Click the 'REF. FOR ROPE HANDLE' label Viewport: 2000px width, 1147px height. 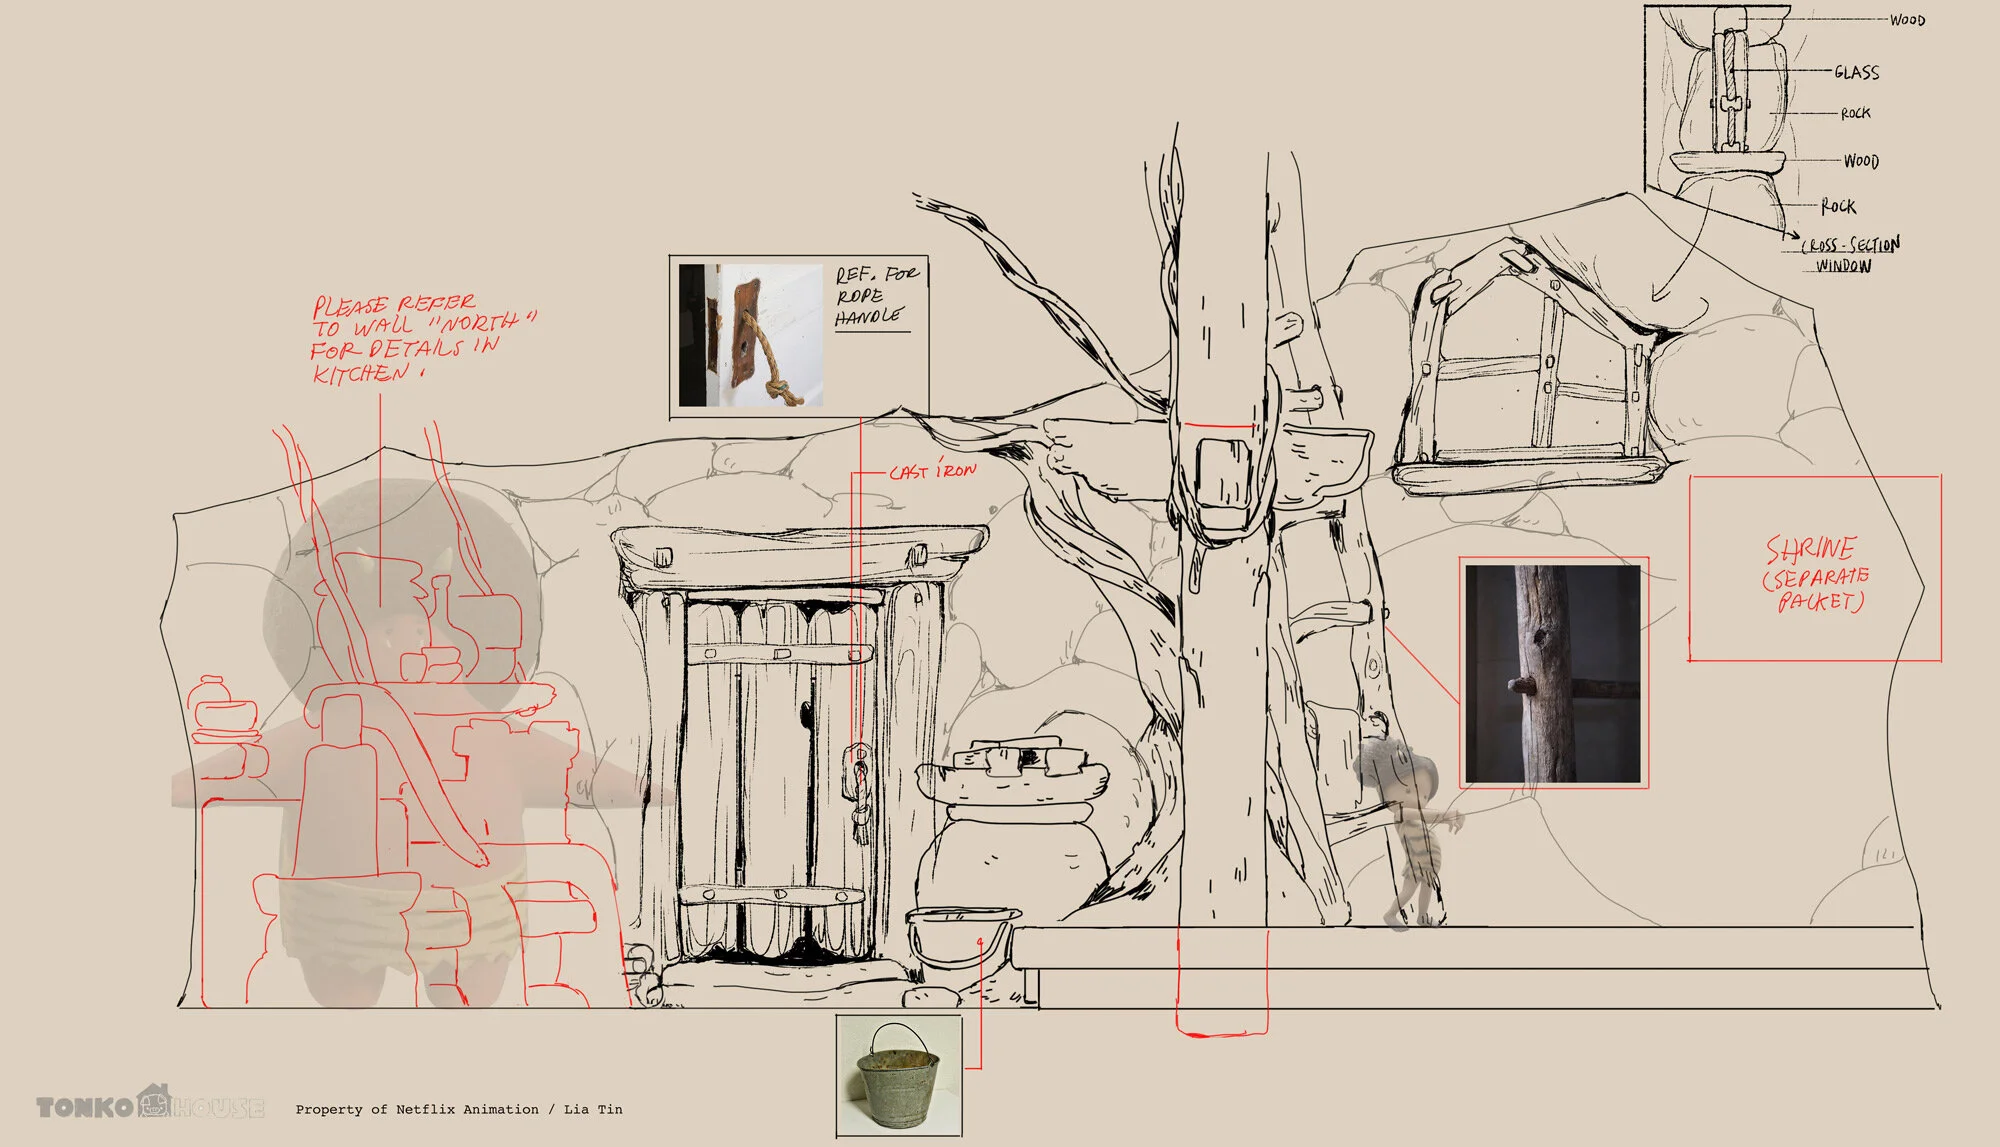pos(874,296)
